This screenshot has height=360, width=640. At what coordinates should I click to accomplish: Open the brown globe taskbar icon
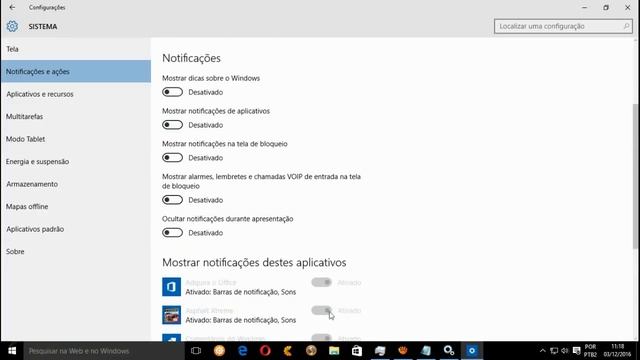click(x=311, y=351)
